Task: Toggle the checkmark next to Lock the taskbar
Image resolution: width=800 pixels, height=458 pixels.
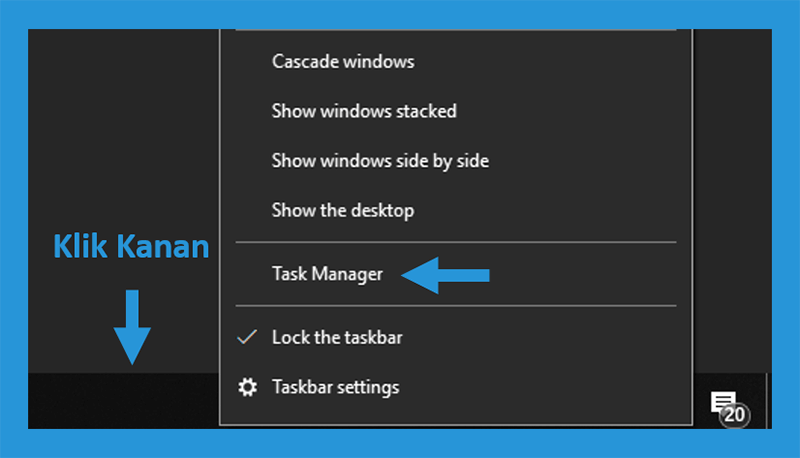Action: 247,337
